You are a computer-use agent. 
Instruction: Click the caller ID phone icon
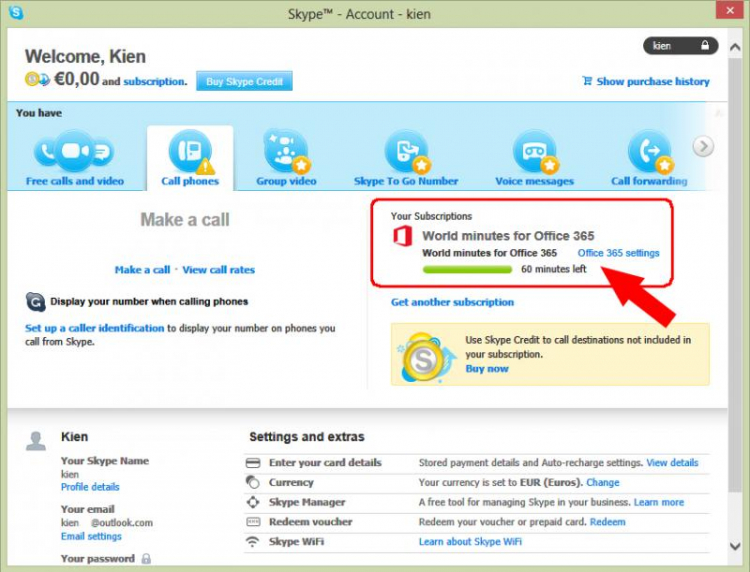tap(35, 302)
